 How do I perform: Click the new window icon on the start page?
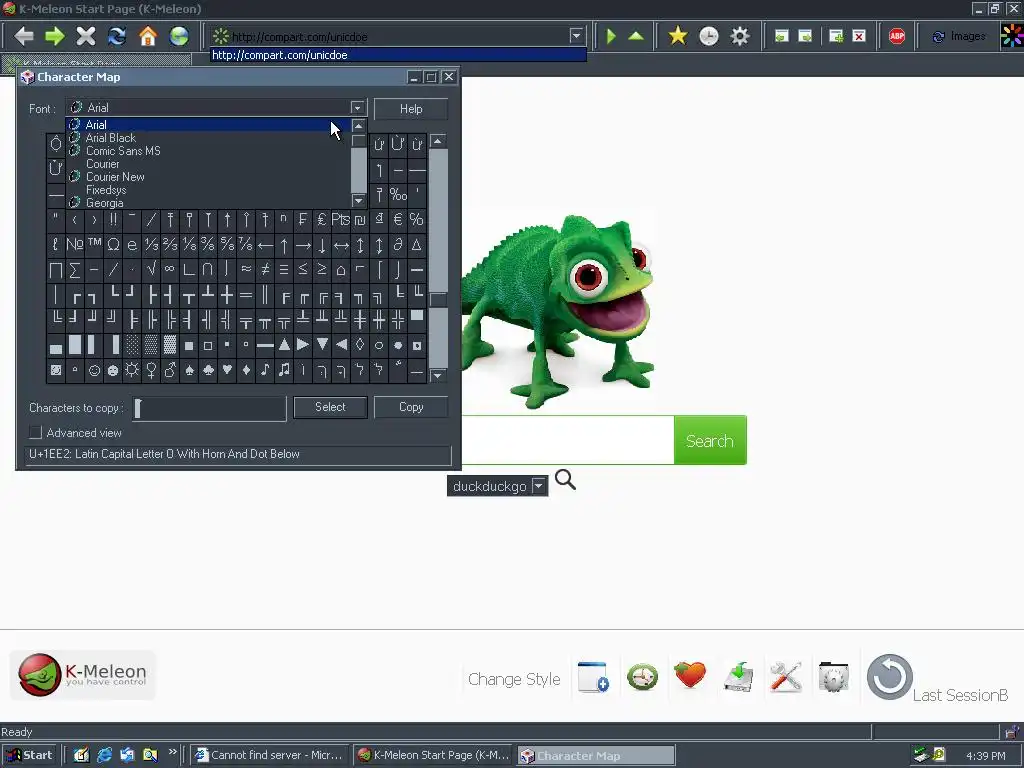pos(594,677)
